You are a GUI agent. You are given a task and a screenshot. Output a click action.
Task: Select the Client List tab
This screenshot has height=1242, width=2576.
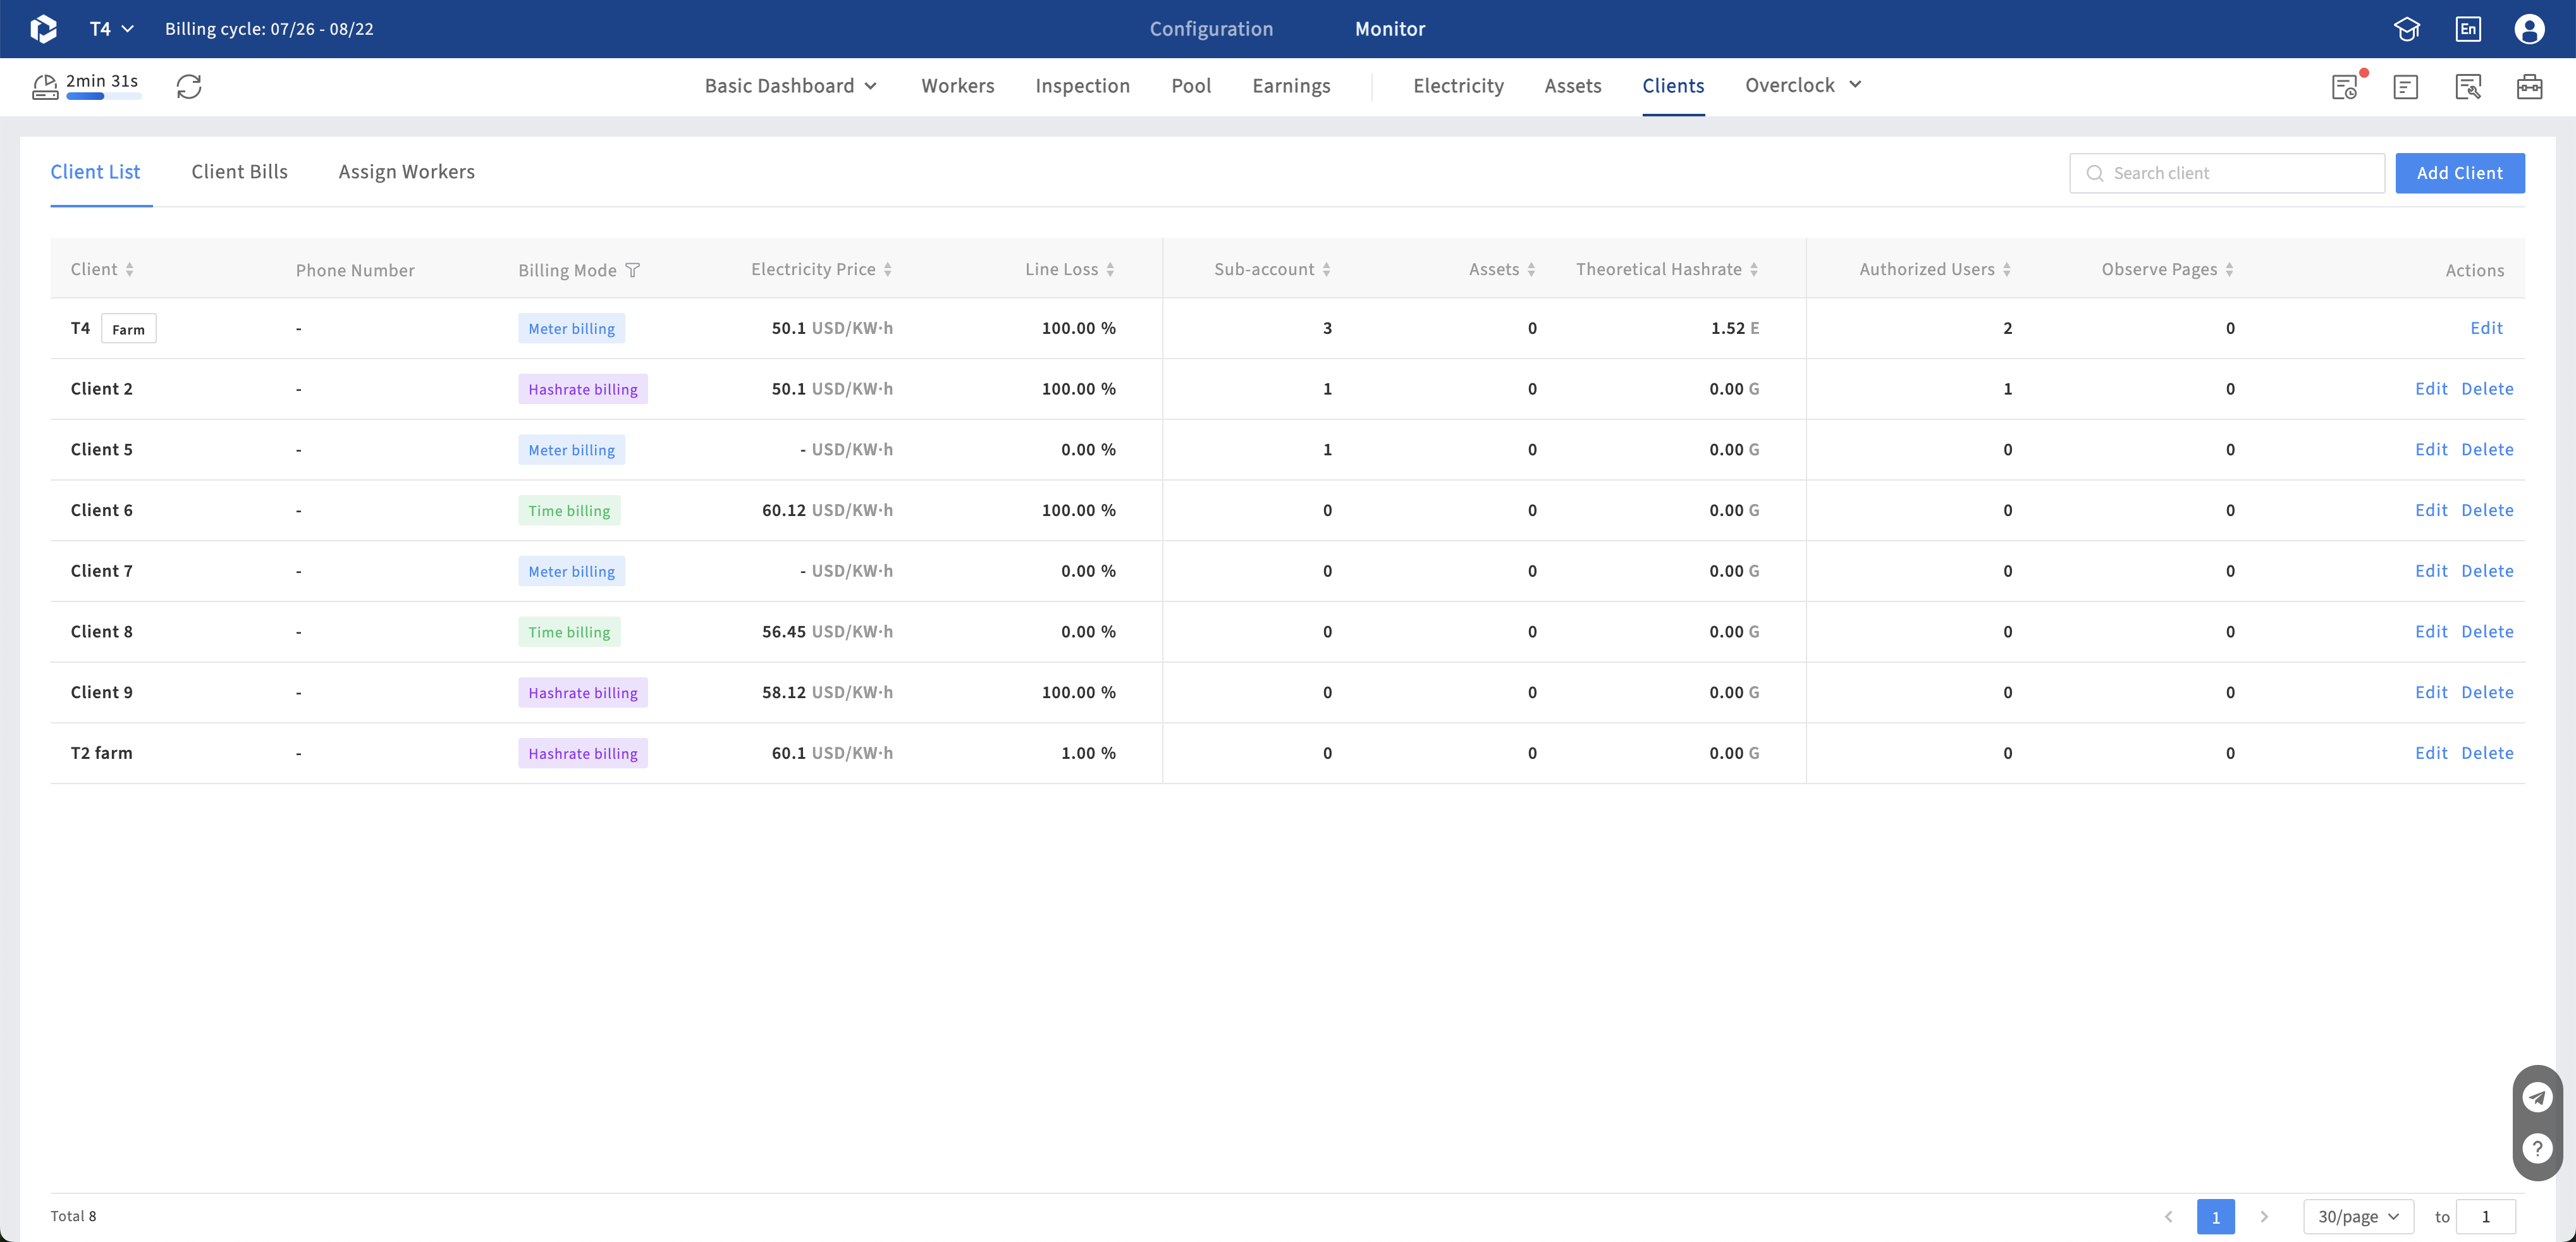pyautogui.click(x=95, y=172)
